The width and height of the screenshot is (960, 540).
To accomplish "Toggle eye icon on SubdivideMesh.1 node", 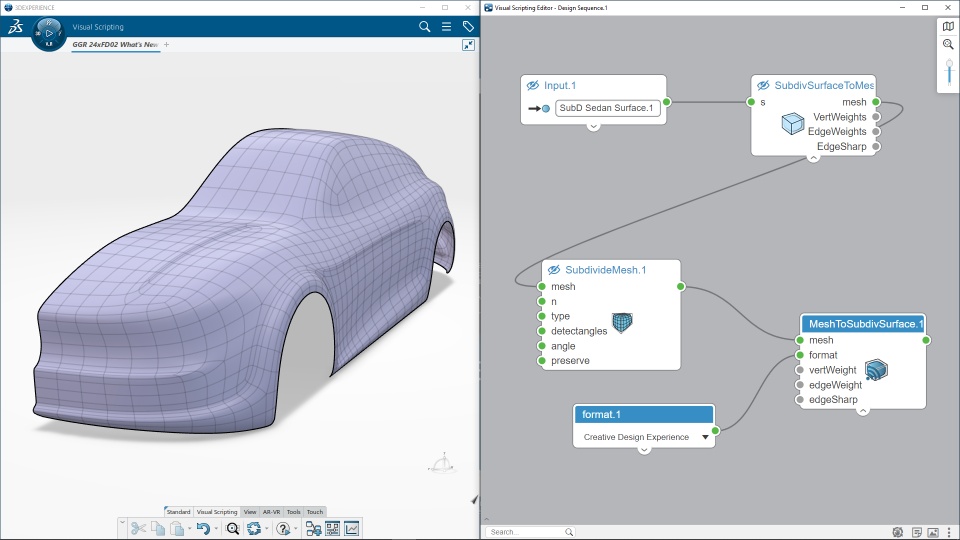I will coord(553,270).
